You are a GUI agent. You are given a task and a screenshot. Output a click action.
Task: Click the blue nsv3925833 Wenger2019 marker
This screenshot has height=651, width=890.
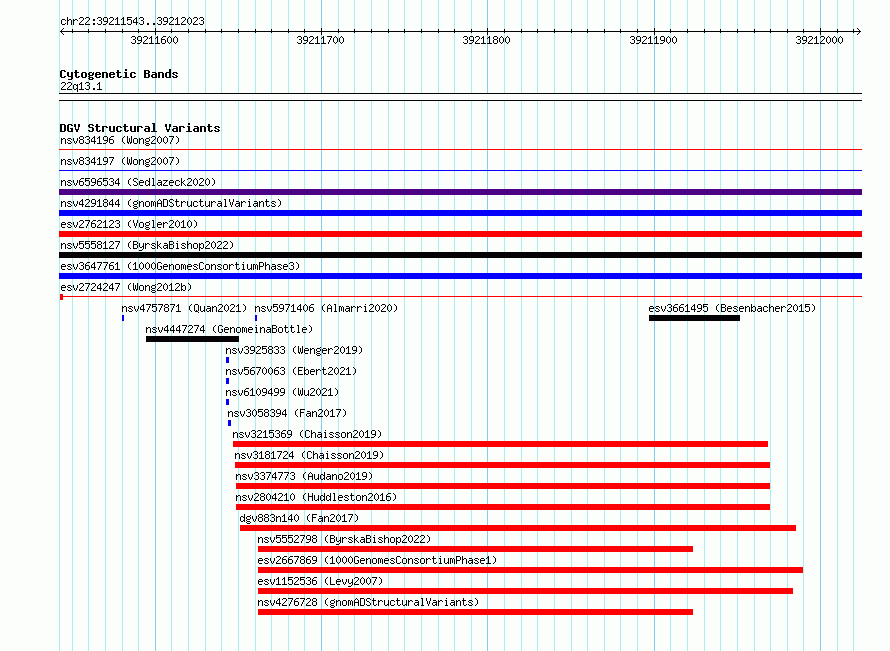coord(228,360)
